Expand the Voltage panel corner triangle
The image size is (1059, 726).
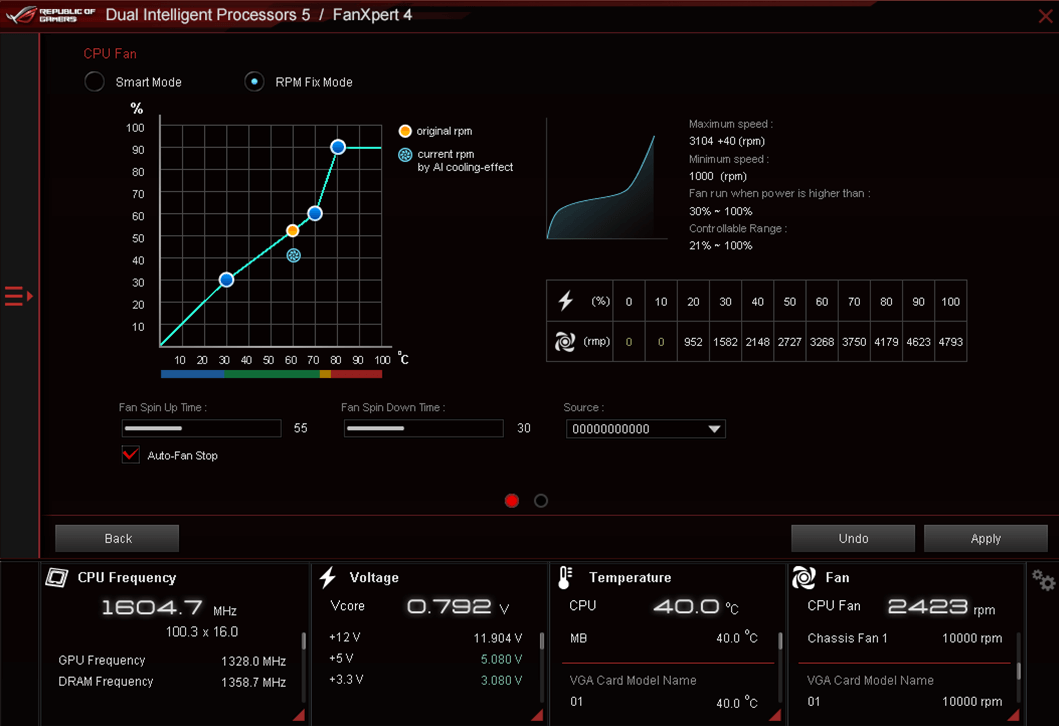[536, 715]
